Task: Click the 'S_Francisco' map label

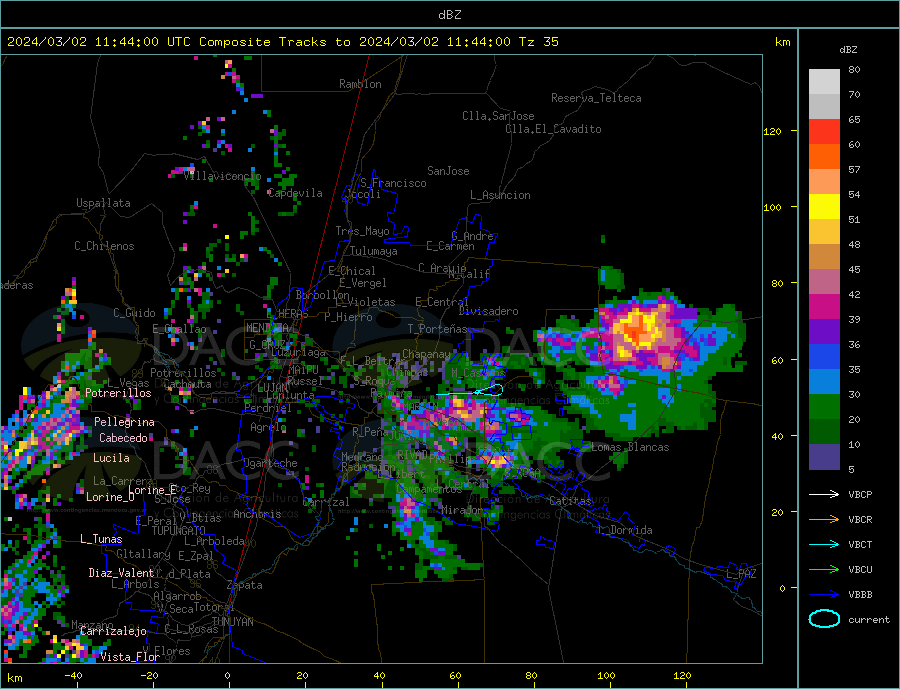Action: click(393, 183)
